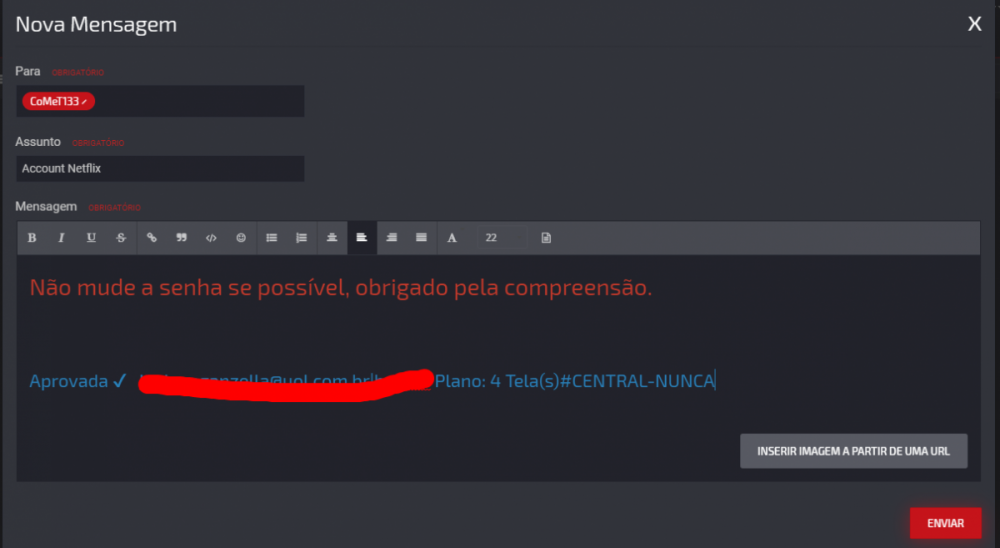
Task: Open the font color picker (A icon)
Action: (452, 238)
